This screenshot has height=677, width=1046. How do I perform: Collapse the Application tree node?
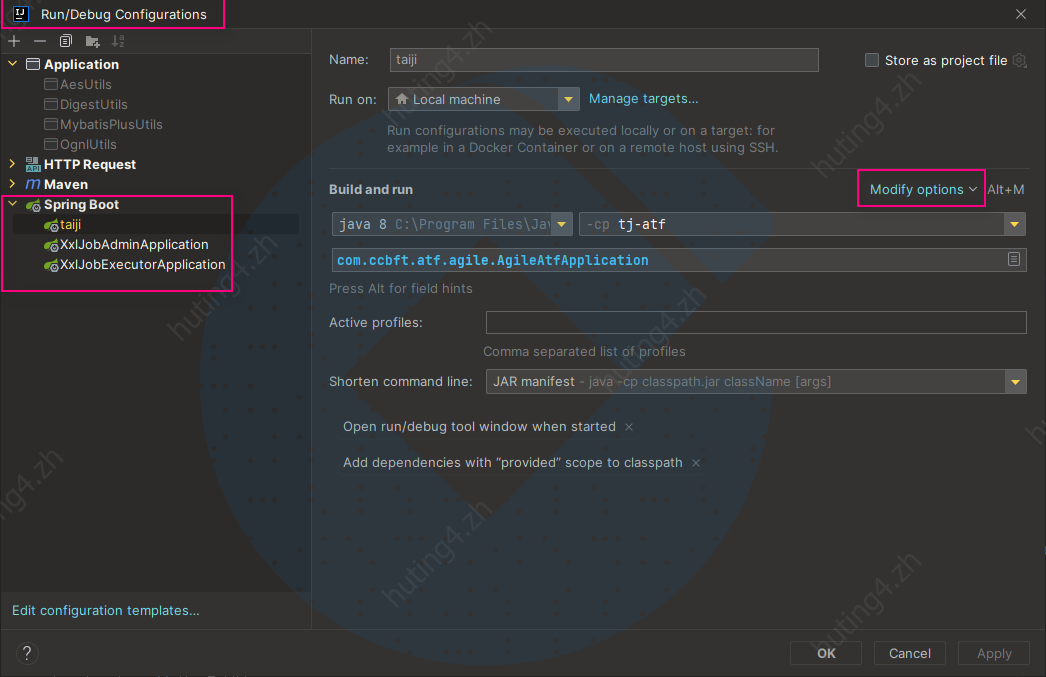(x=13, y=63)
